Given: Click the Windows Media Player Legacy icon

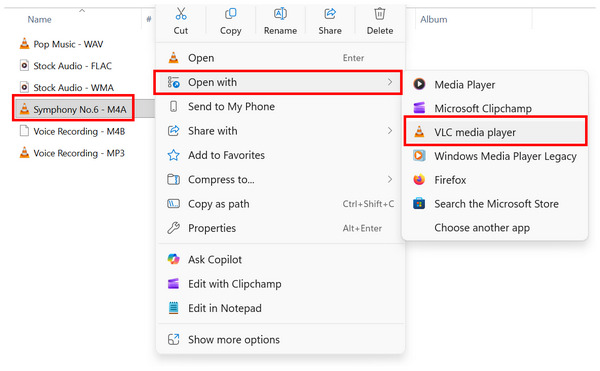Looking at the screenshot, I should (419, 156).
